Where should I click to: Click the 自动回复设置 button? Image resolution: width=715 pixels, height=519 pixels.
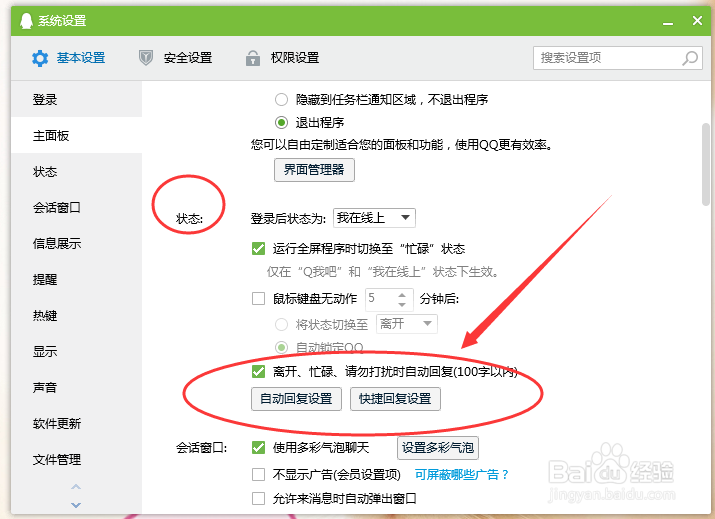click(296, 399)
